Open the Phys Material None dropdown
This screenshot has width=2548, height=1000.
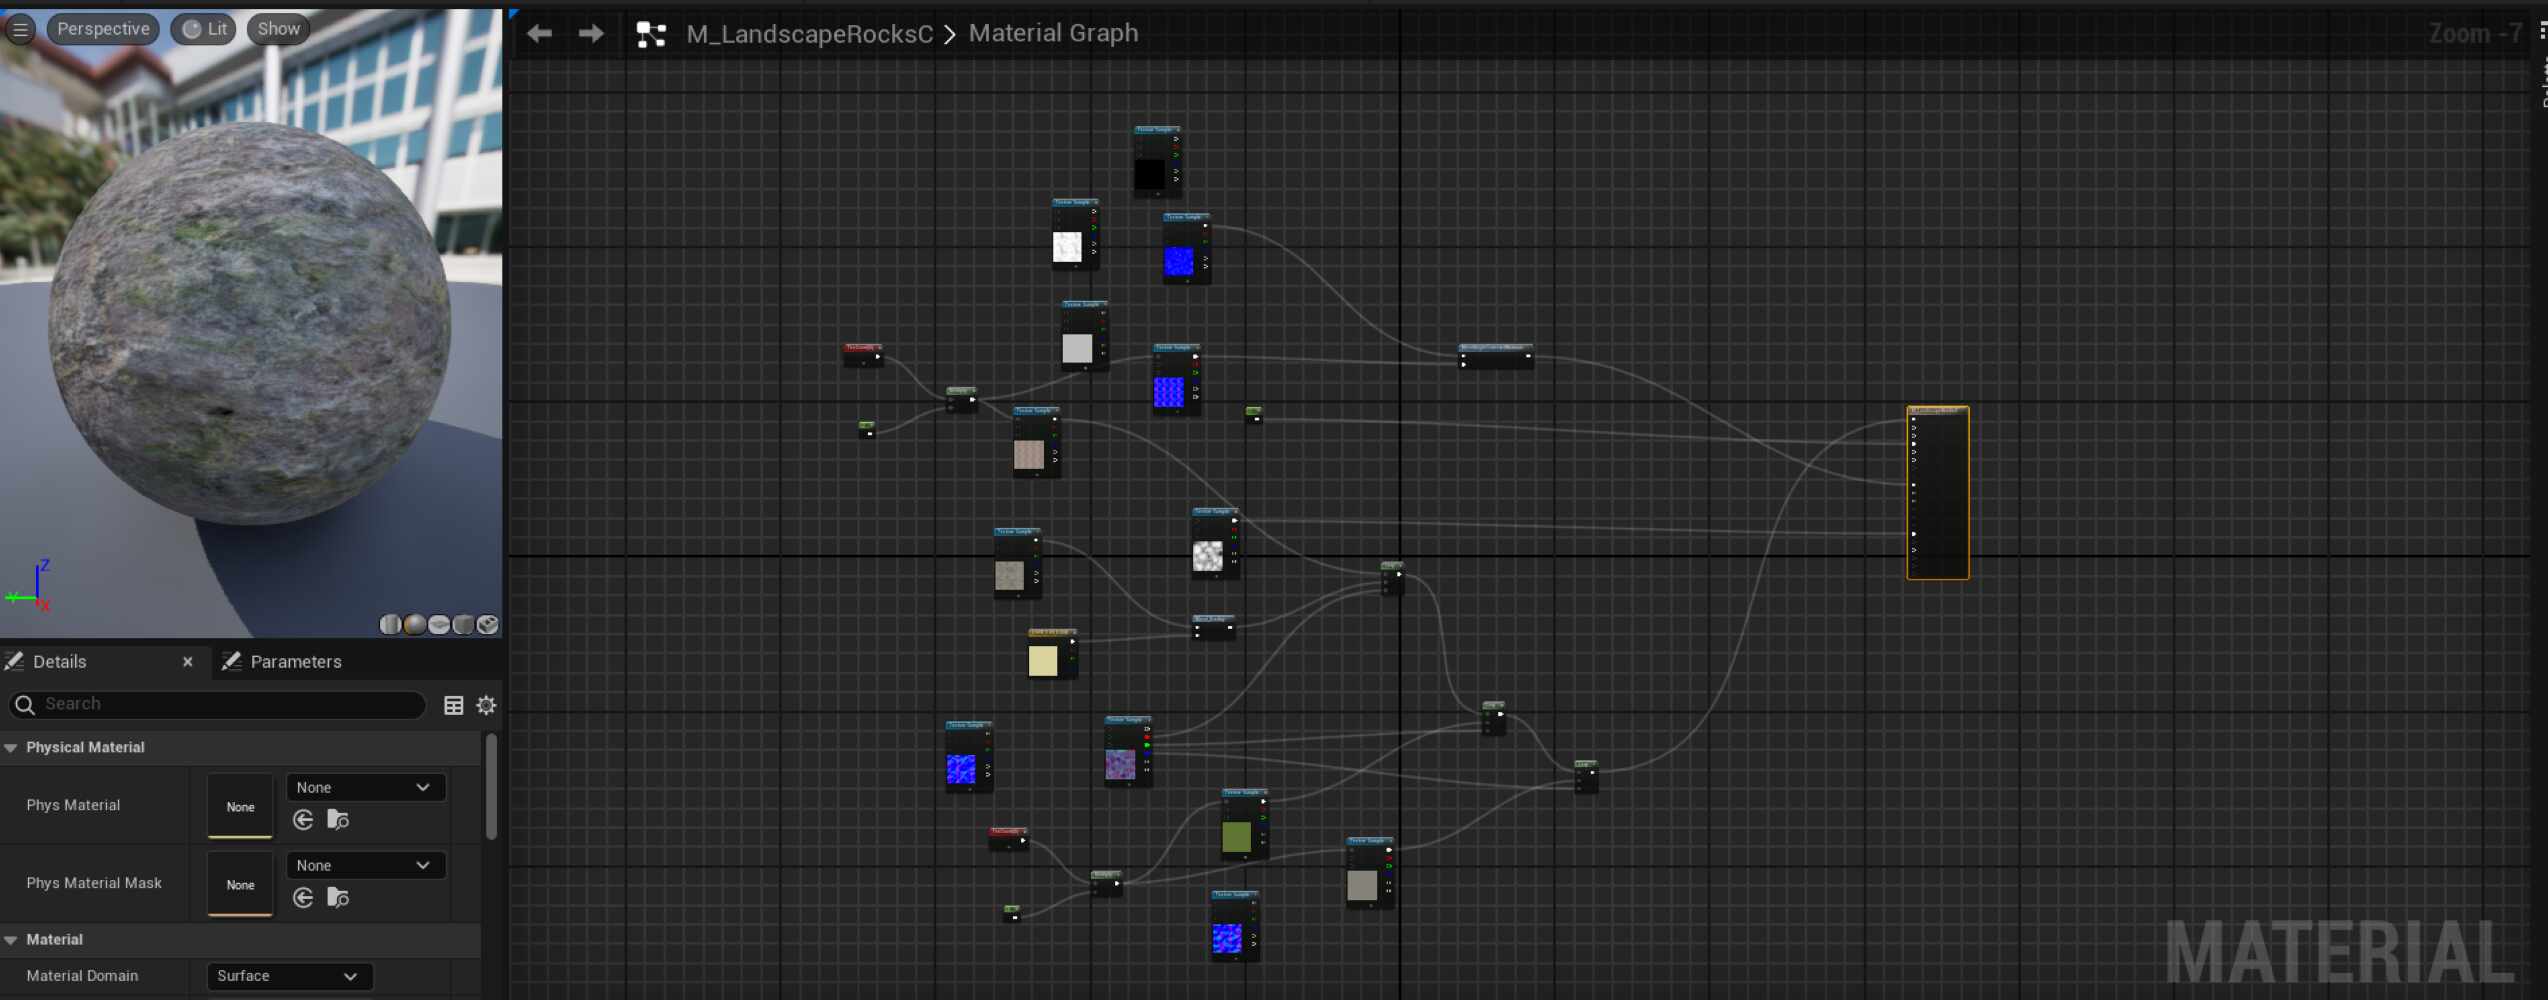[x=364, y=787]
